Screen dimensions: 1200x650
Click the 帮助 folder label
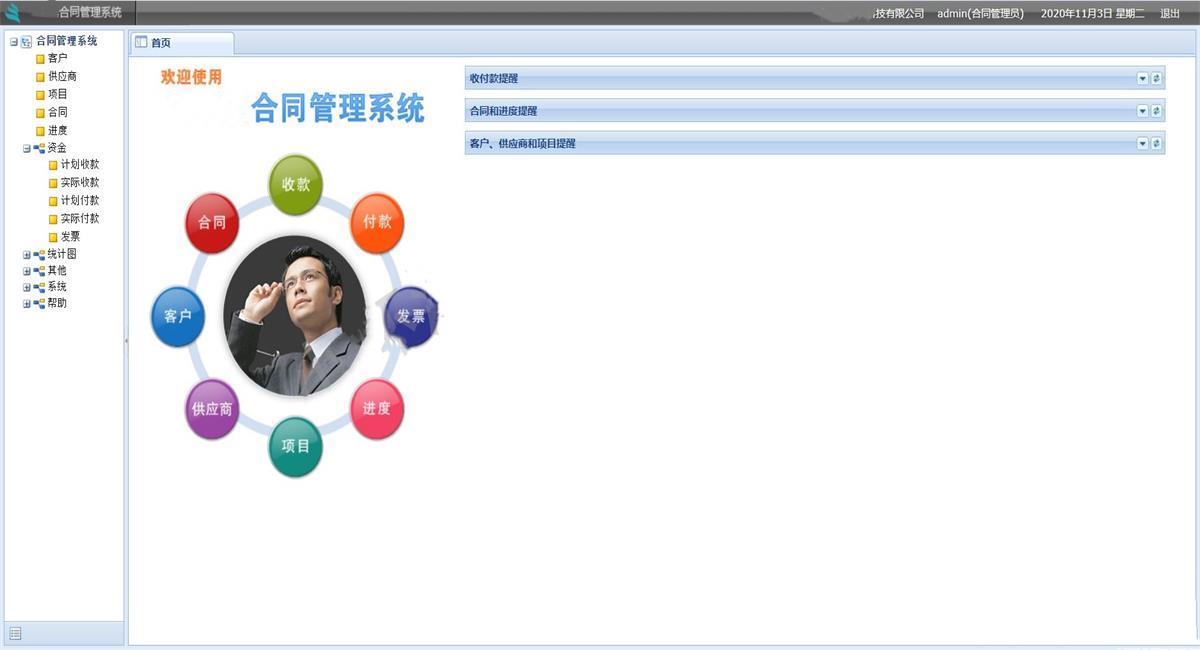pyautogui.click(x=57, y=303)
